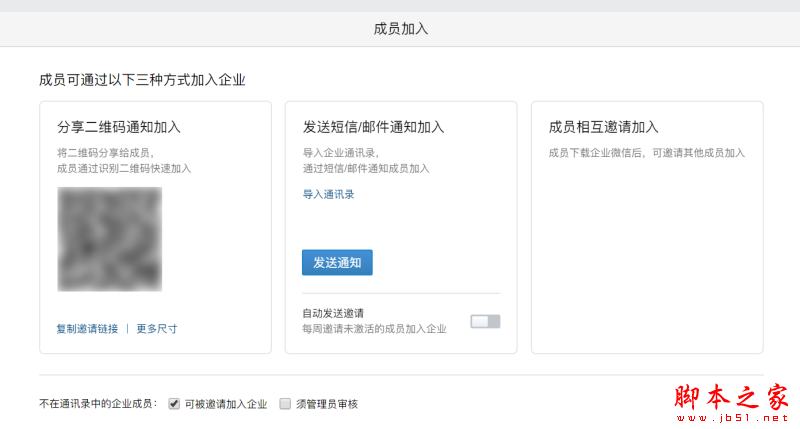Click the 脚本之家 watermark logo

point(732,397)
